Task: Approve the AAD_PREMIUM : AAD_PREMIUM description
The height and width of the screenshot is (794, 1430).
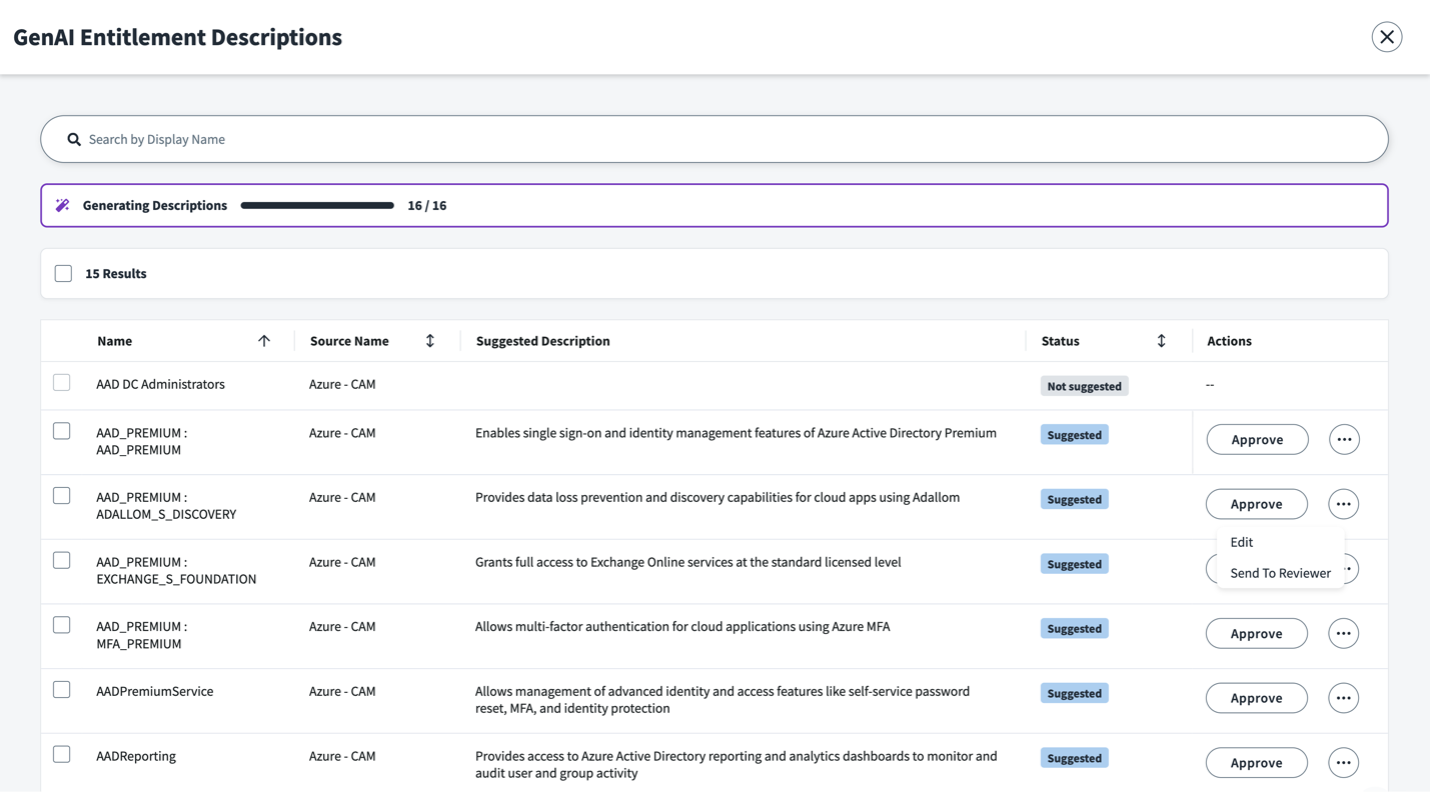Action: click(x=1257, y=438)
